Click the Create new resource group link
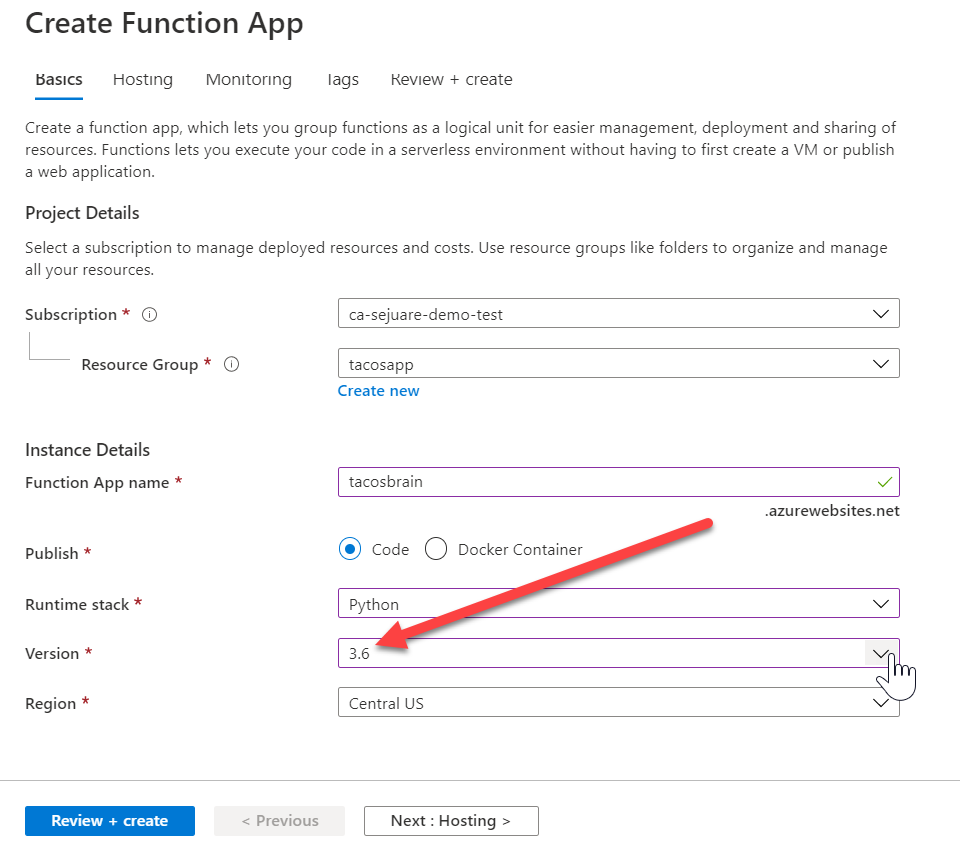Image resolution: width=960 pixels, height=847 pixels. click(378, 390)
